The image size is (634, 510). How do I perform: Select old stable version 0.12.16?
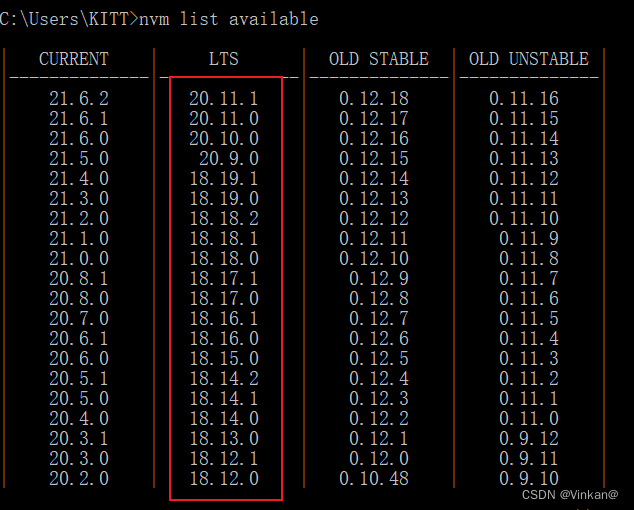pos(374,138)
